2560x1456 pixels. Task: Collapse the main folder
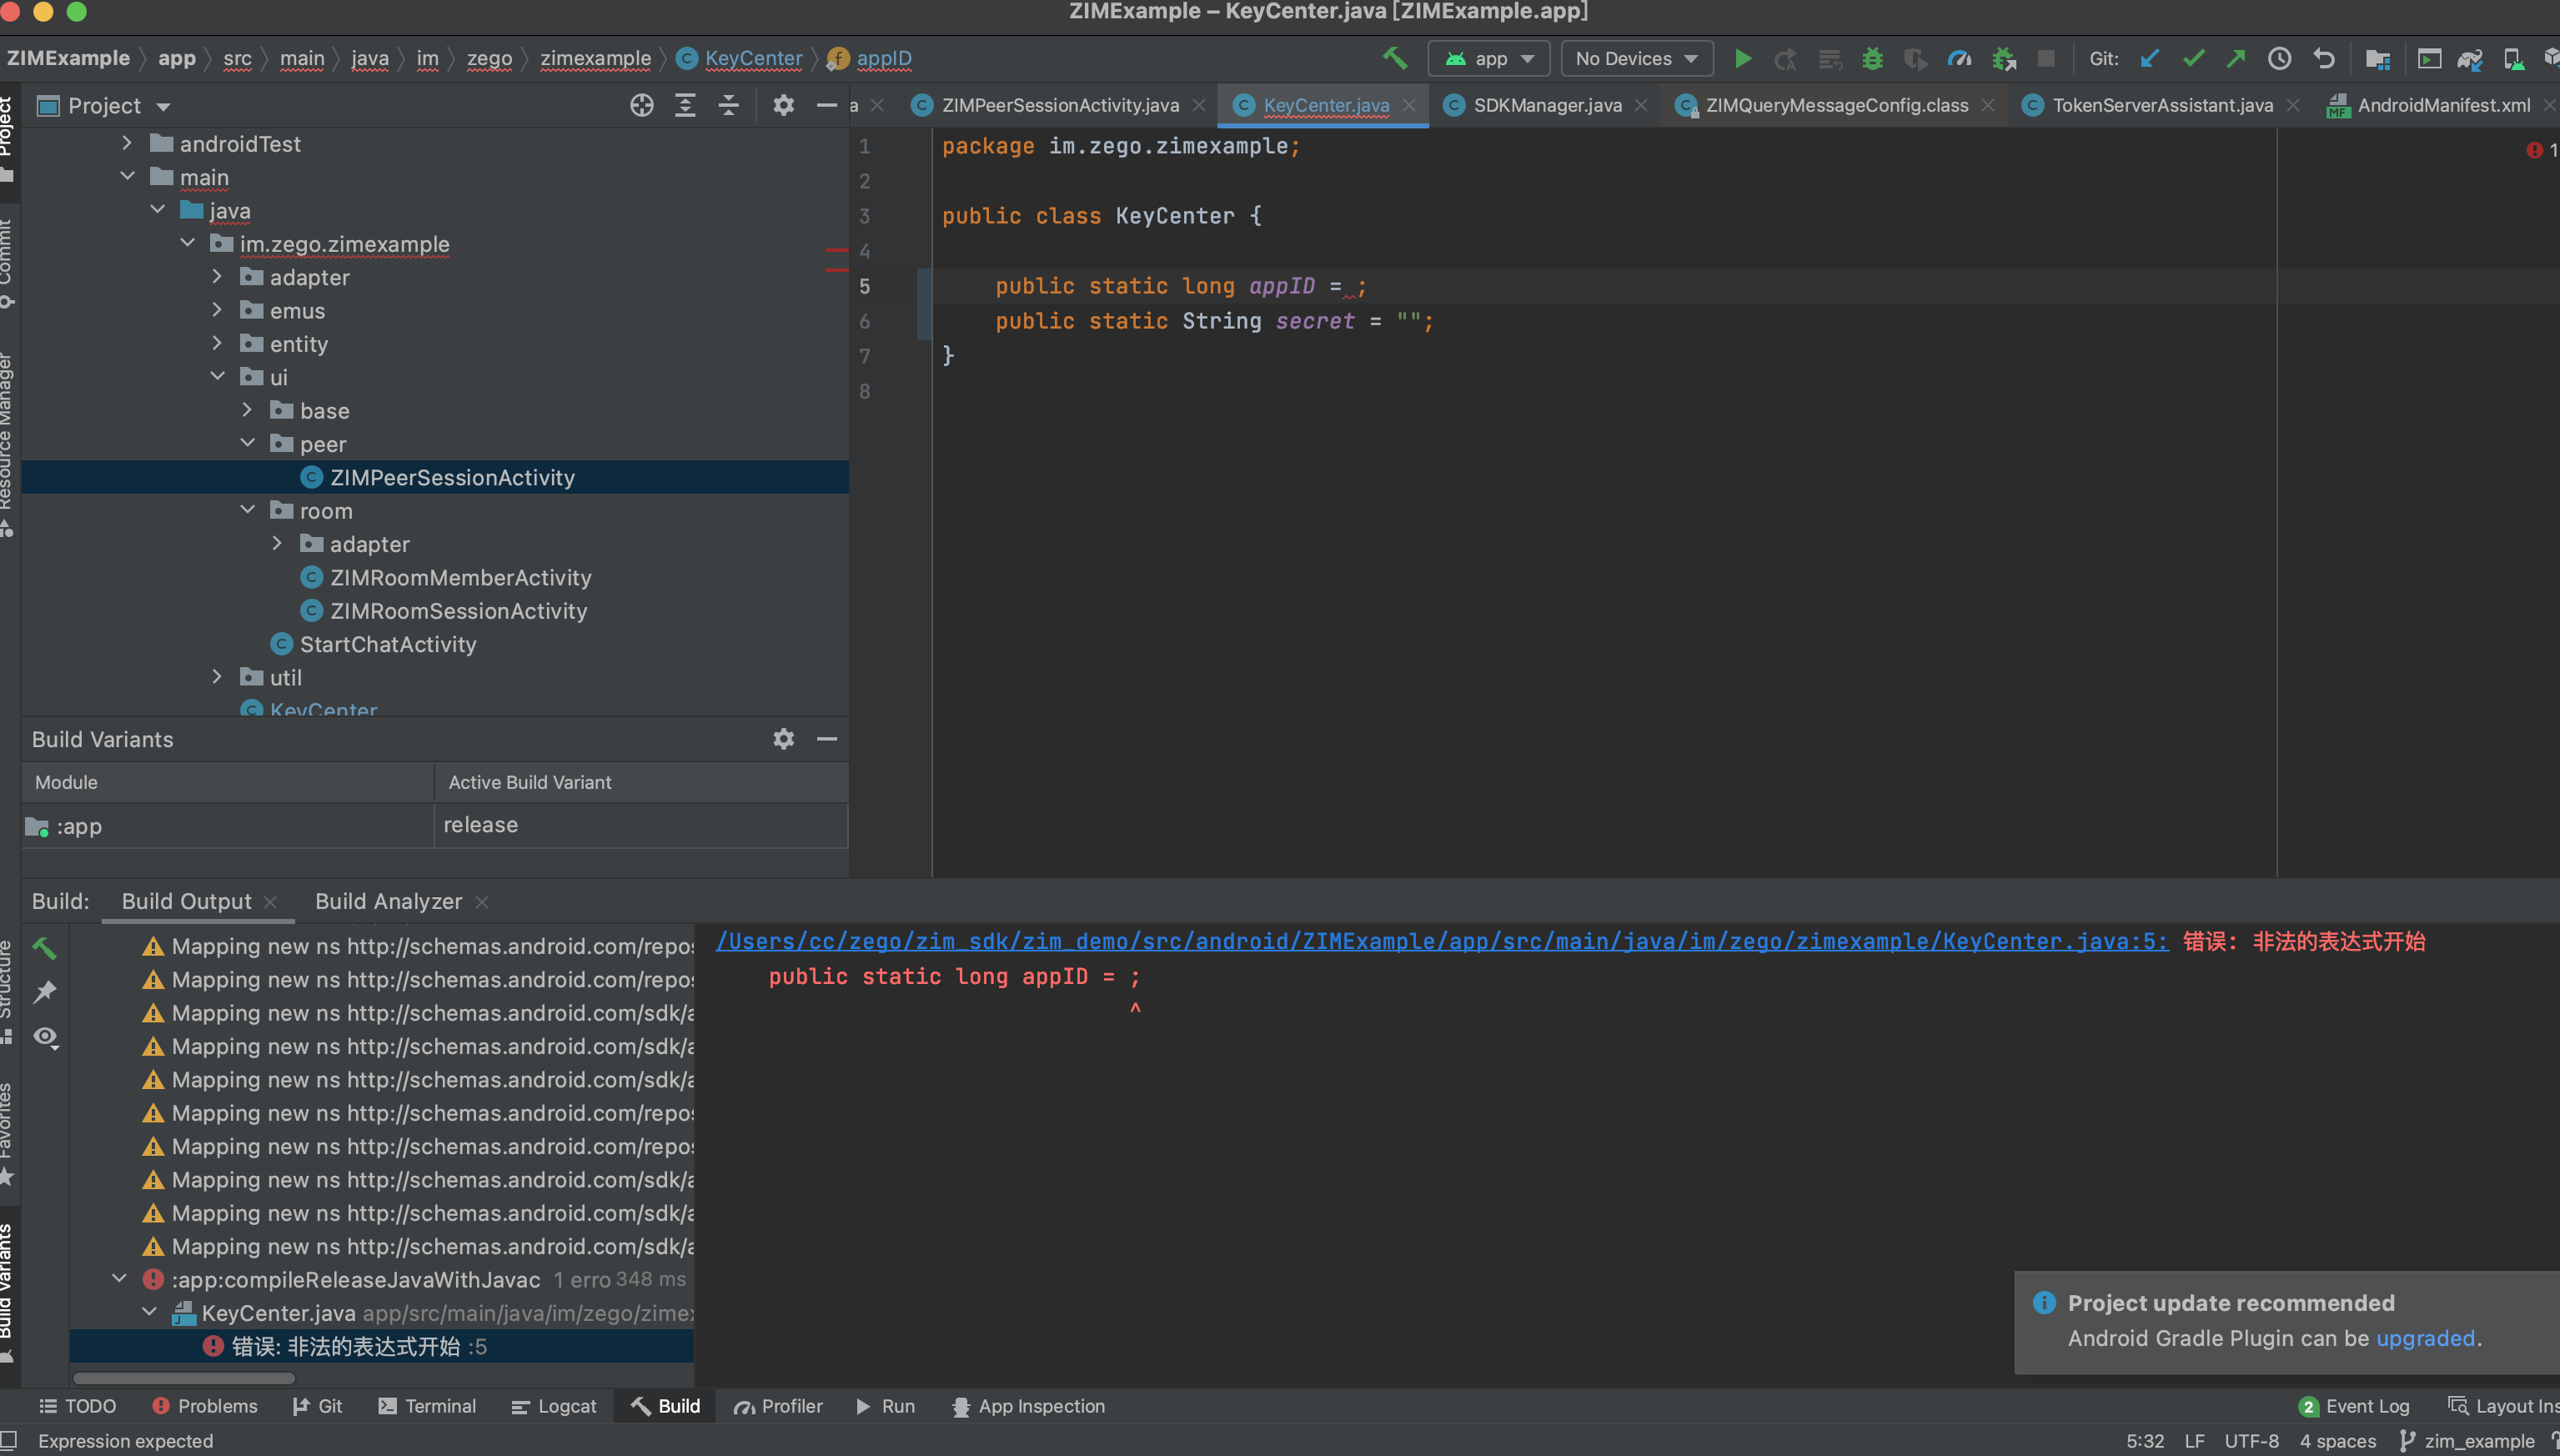(126, 176)
